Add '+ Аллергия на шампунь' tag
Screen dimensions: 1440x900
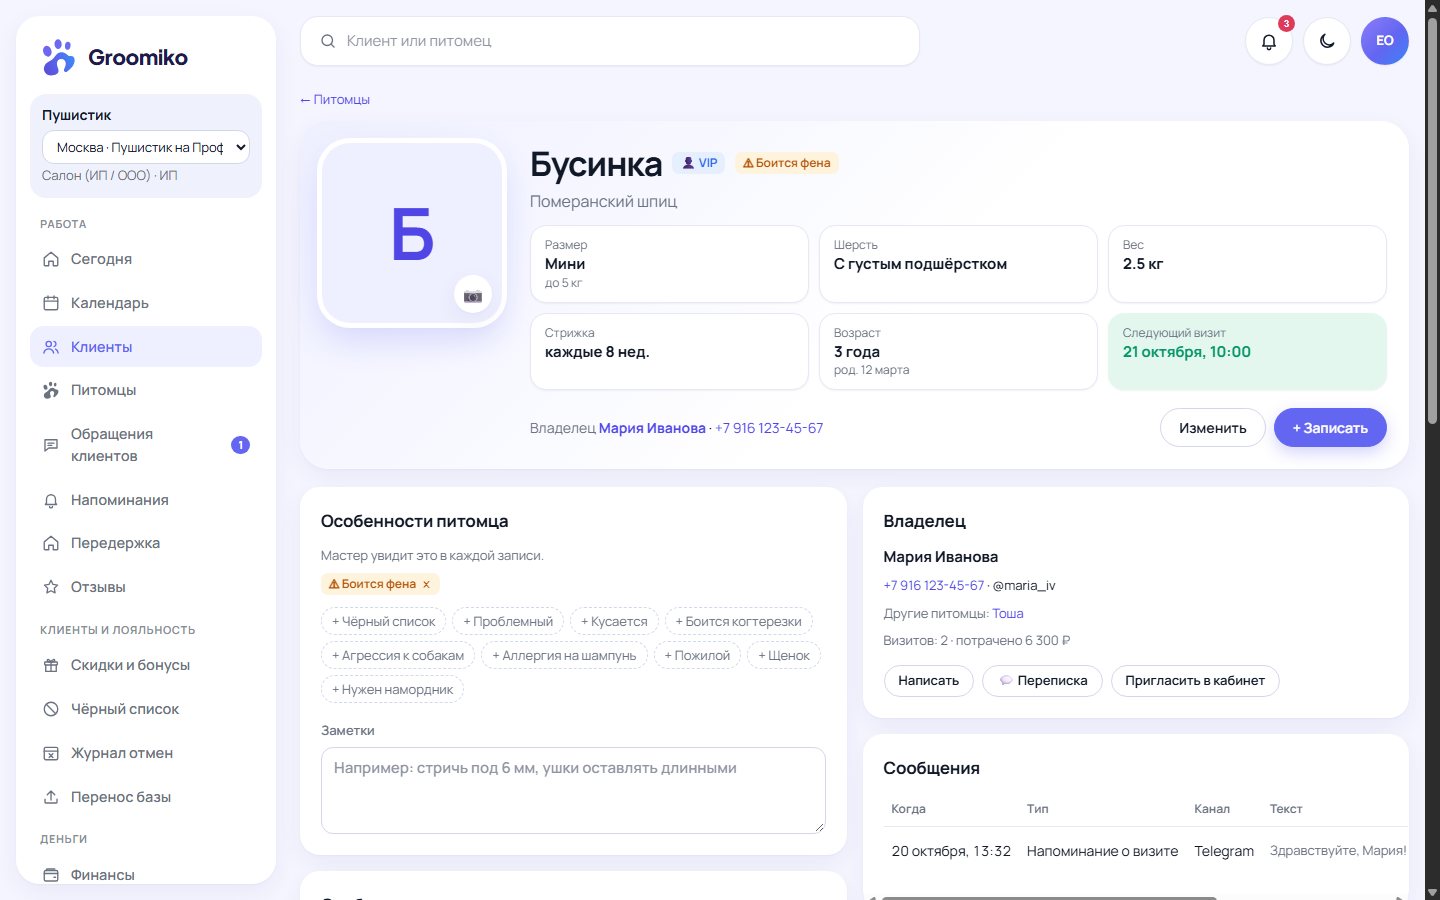[564, 656]
